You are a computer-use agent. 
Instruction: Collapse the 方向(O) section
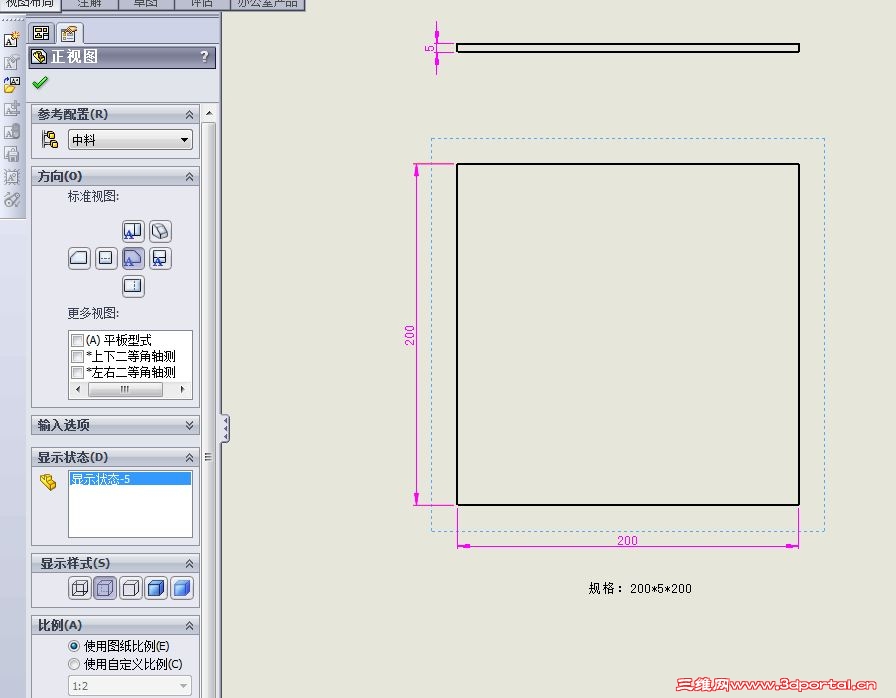click(x=189, y=177)
